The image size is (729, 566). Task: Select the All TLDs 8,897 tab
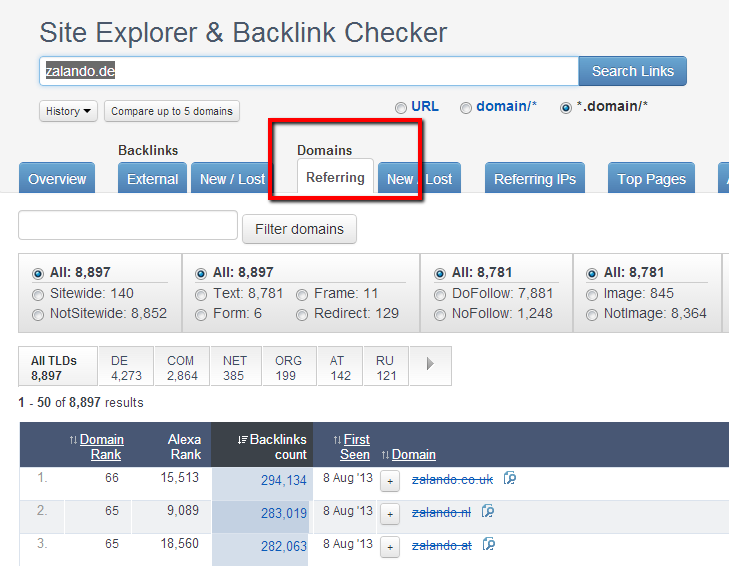(x=58, y=367)
